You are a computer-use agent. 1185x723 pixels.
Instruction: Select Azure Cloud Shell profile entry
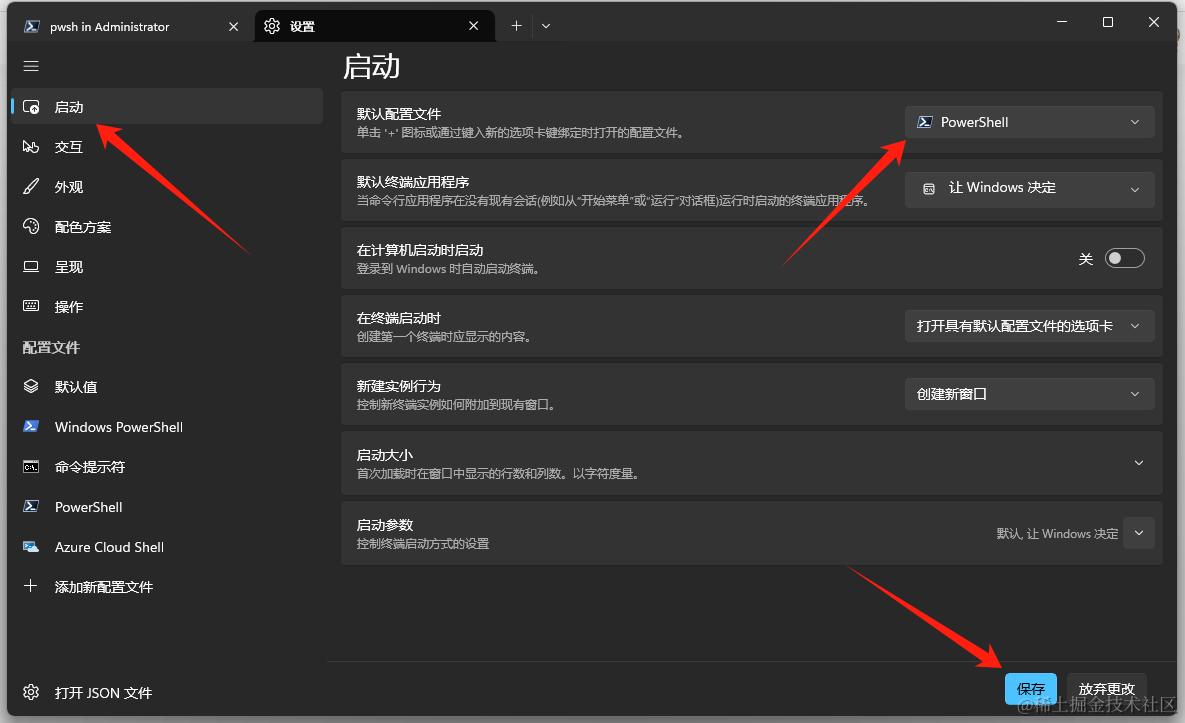tap(166, 547)
